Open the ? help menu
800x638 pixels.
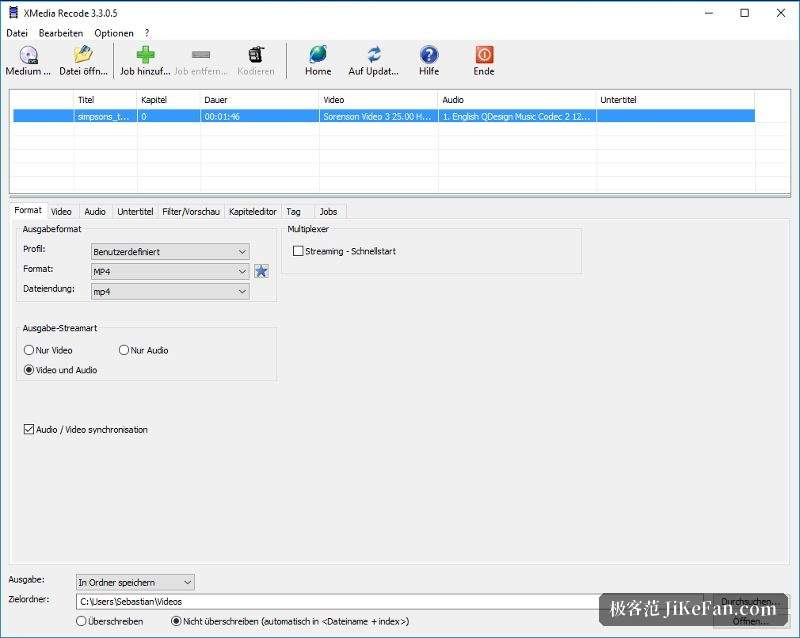147,33
